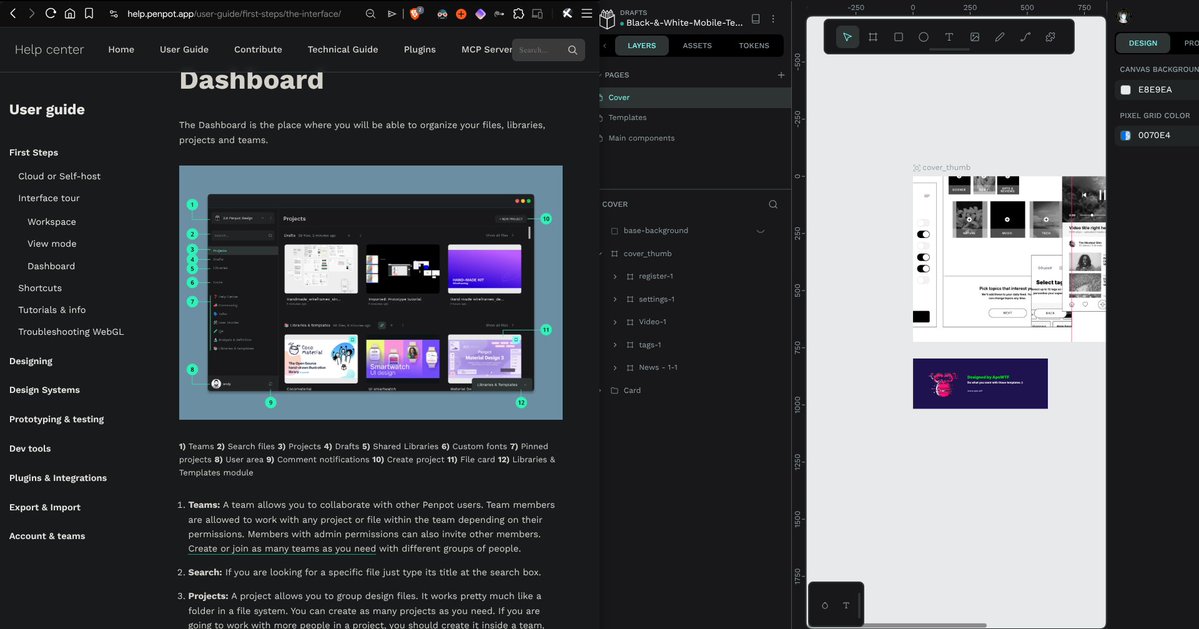Image resolution: width=1199 pixels, height=629 pixels.
Task: Select the Text tool in Penpot toolbar
Action: click(949, 37)
